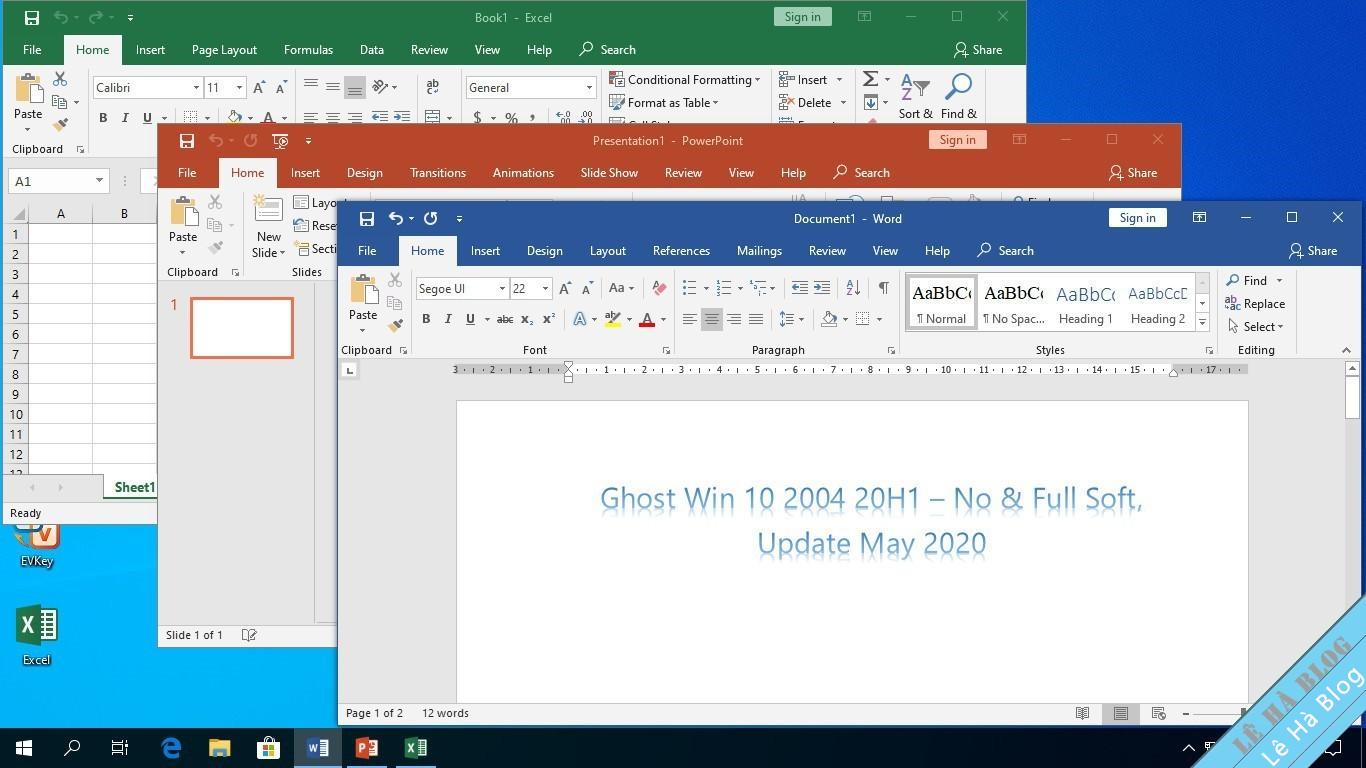Viewport: 1366px width, 768px height.
Task: Sort text using the A-Z icon in Word
Action: click(x=853, y=288)
